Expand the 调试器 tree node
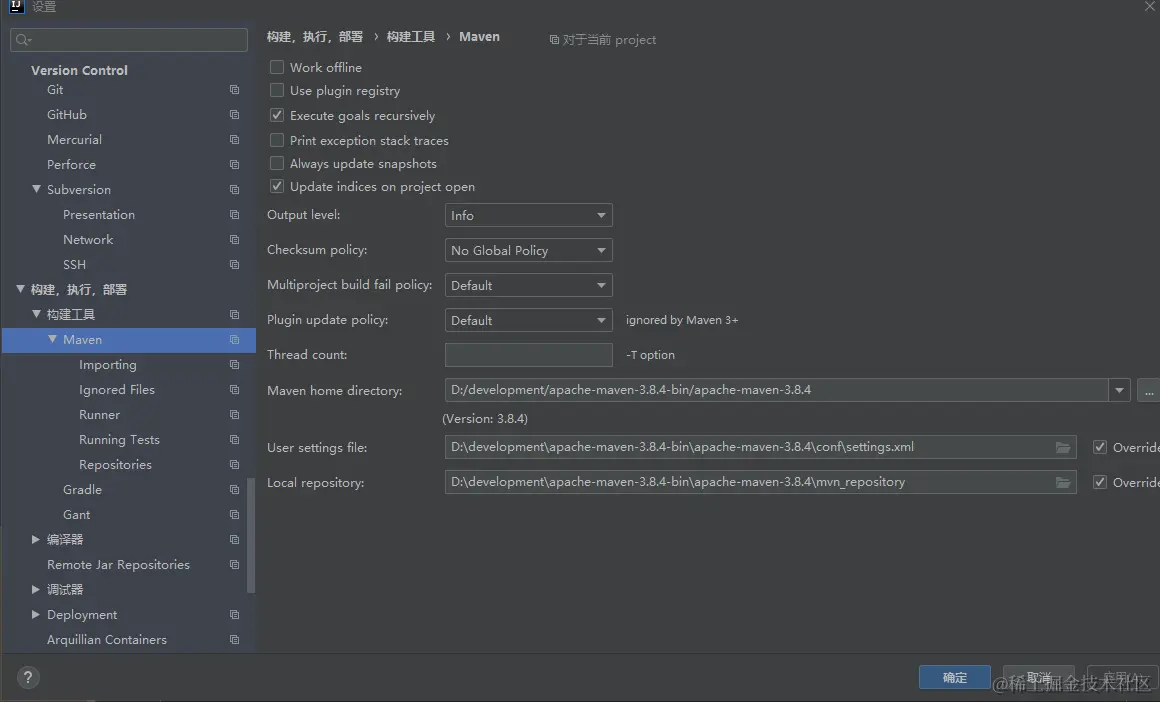1160x702 pixels. coord(36,590)
